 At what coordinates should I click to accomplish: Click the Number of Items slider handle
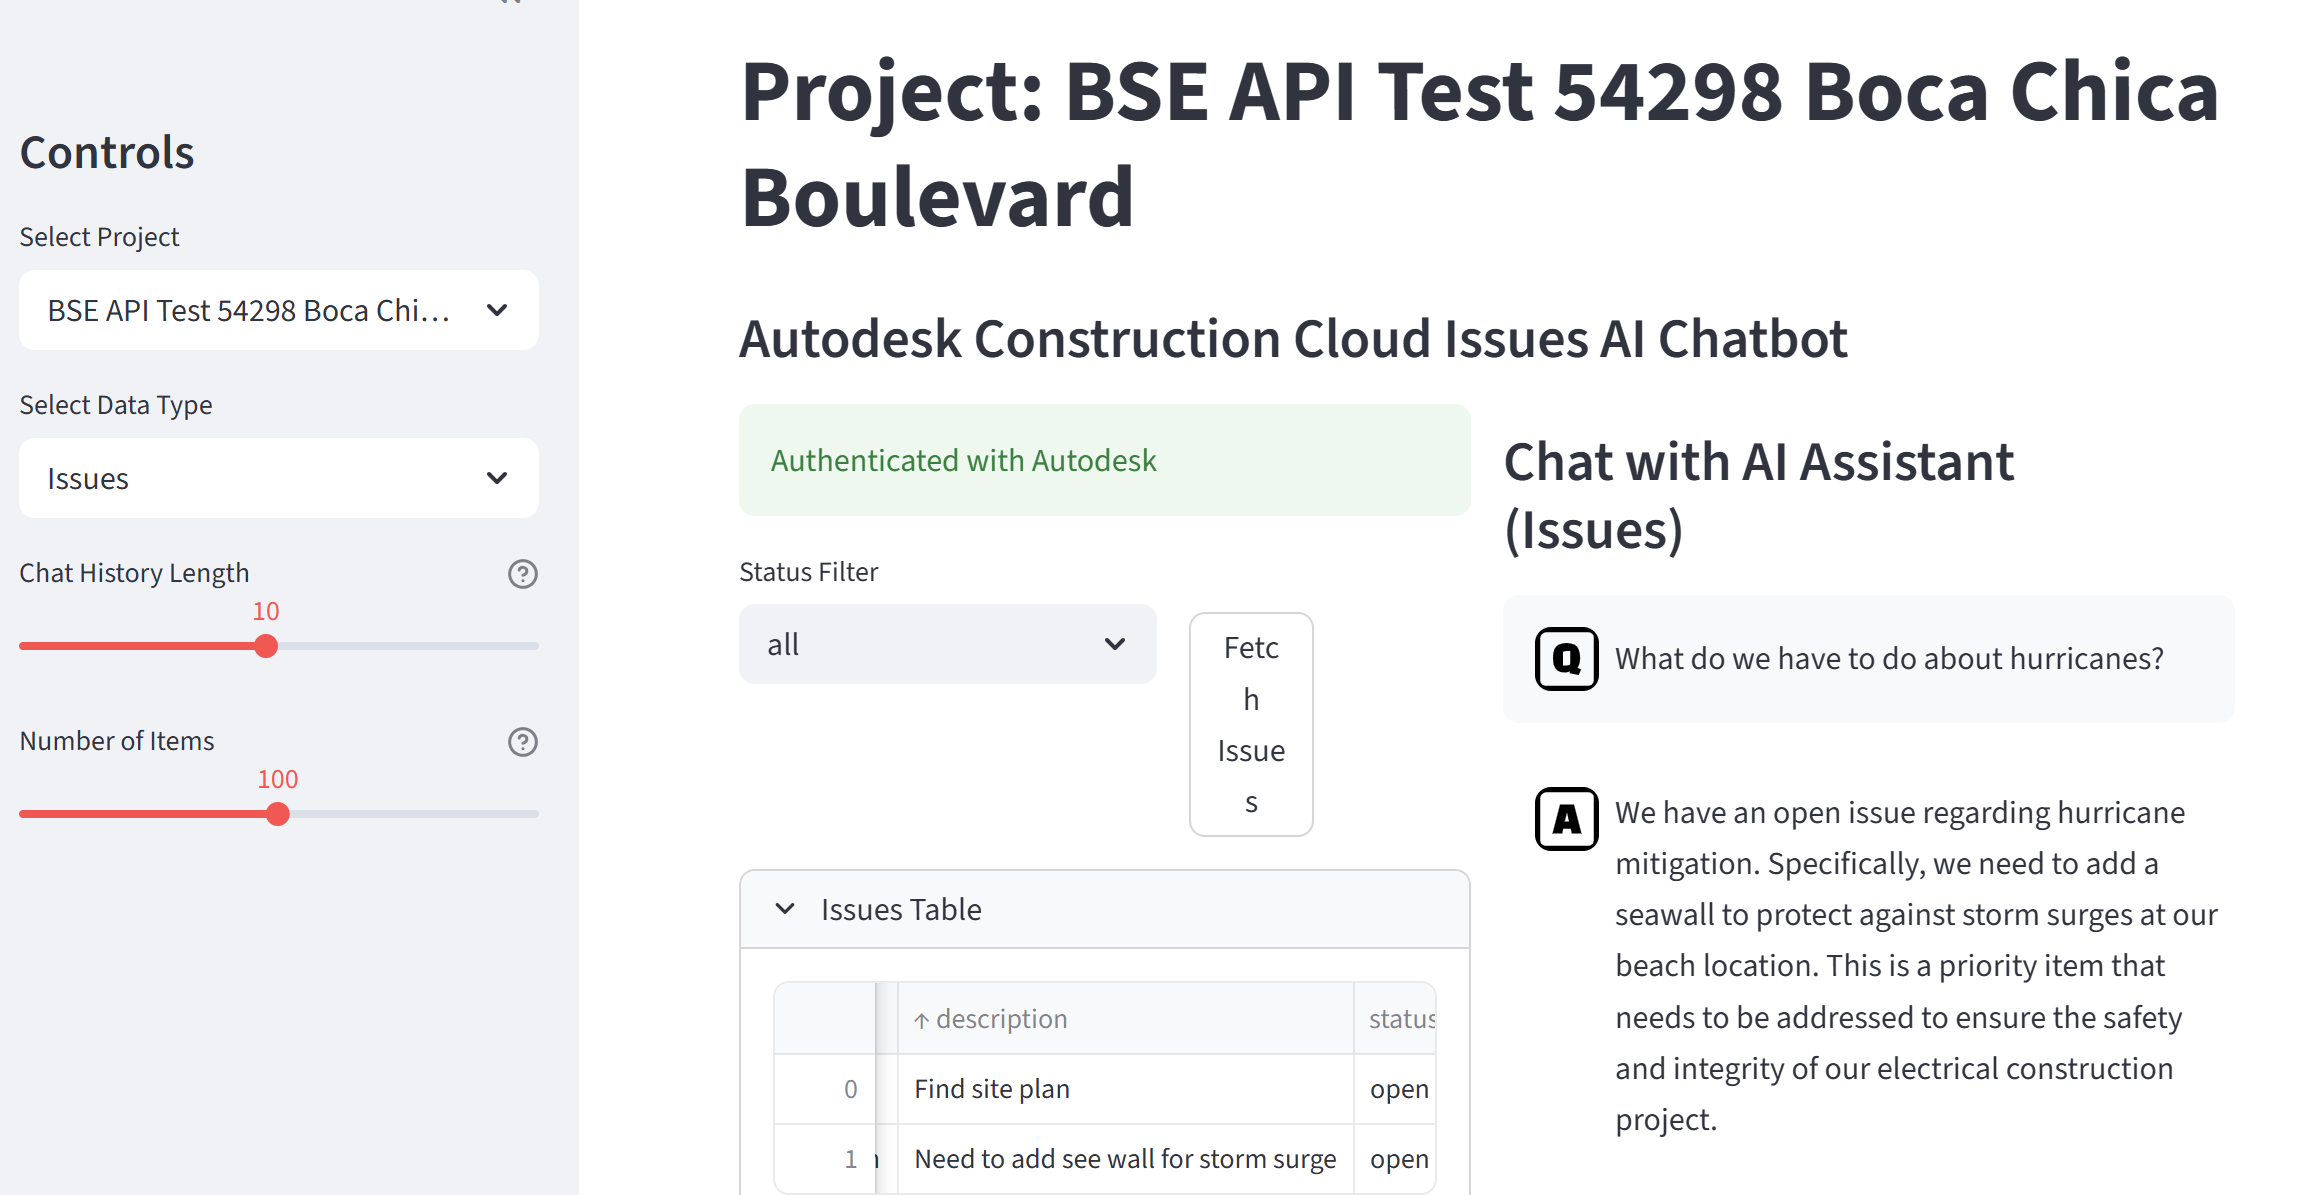pyautogui.click(x=278, y=815)
